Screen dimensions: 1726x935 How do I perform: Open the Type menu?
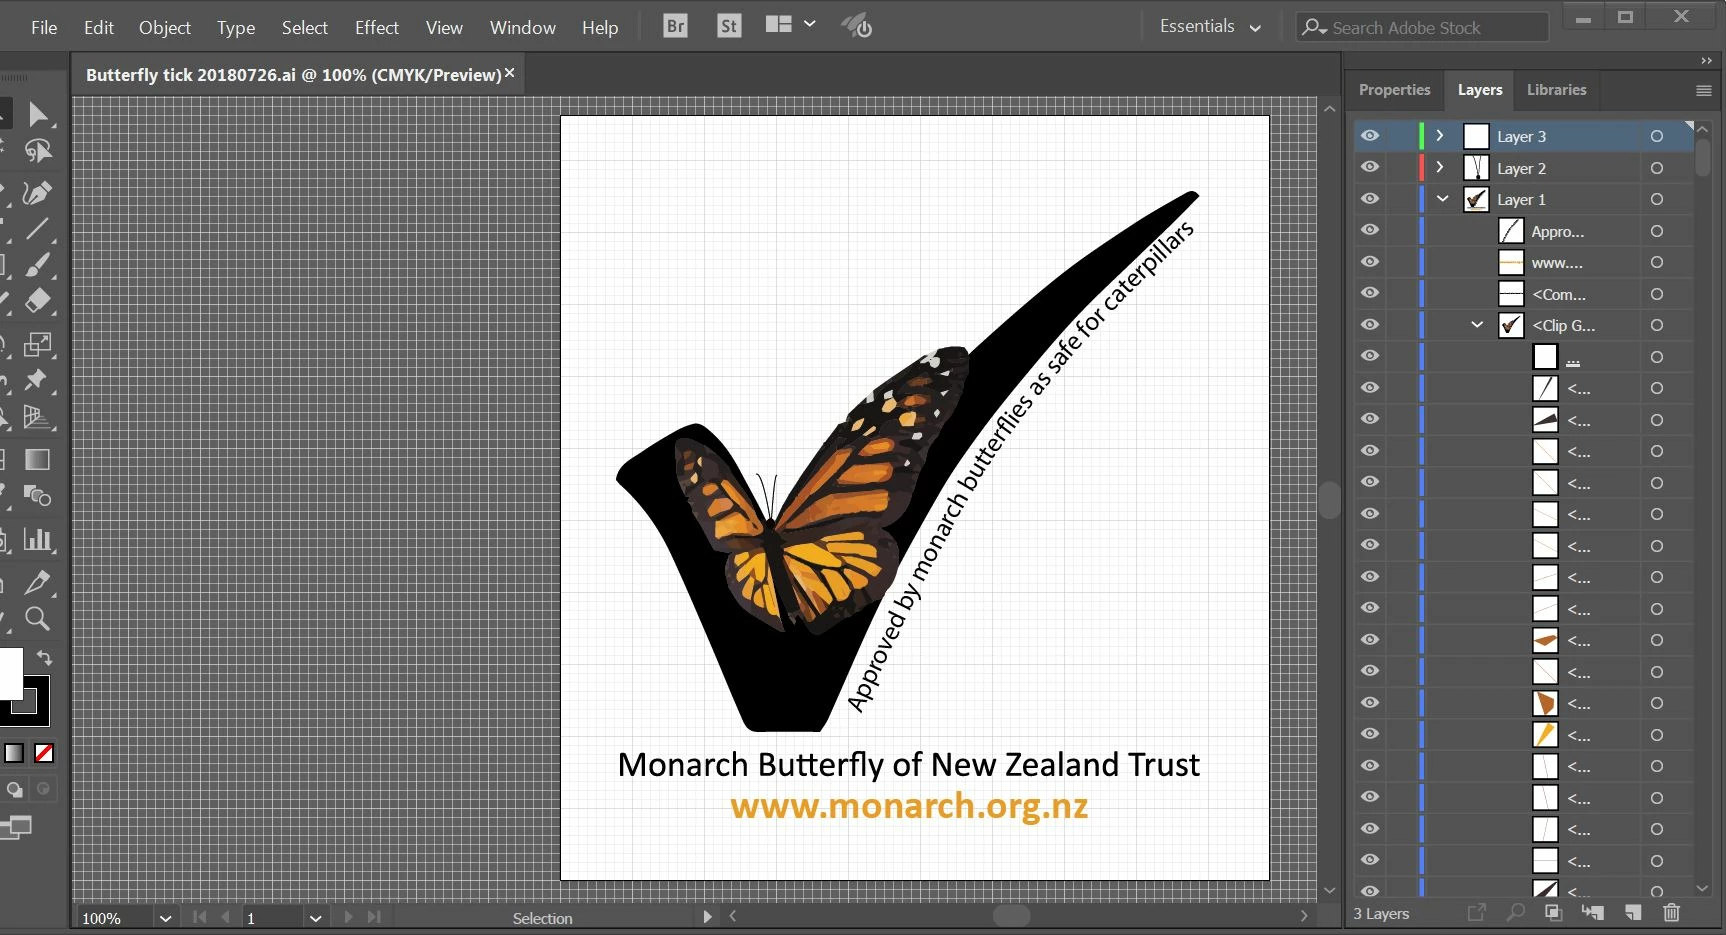pos(236,27)
